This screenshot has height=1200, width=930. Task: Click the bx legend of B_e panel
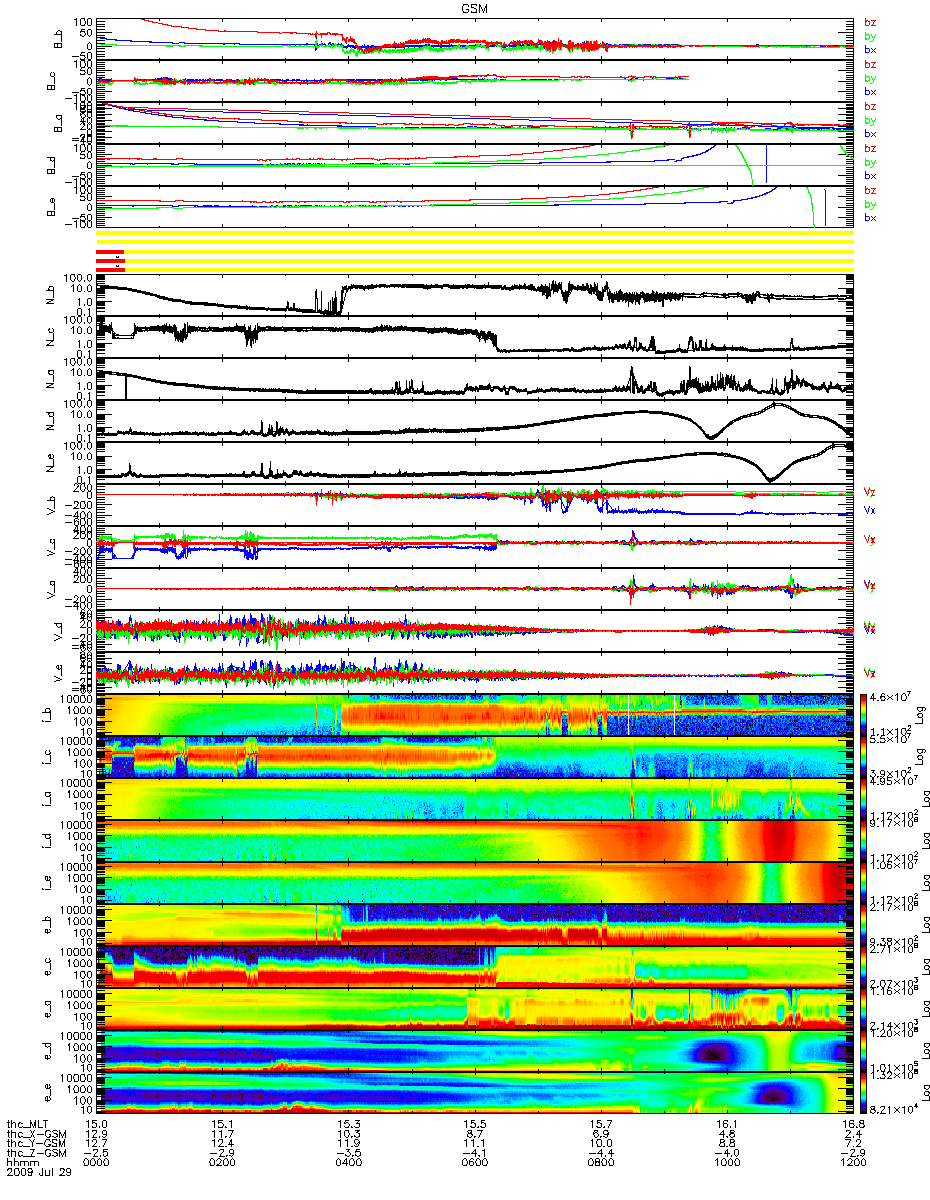coord(871,217)
